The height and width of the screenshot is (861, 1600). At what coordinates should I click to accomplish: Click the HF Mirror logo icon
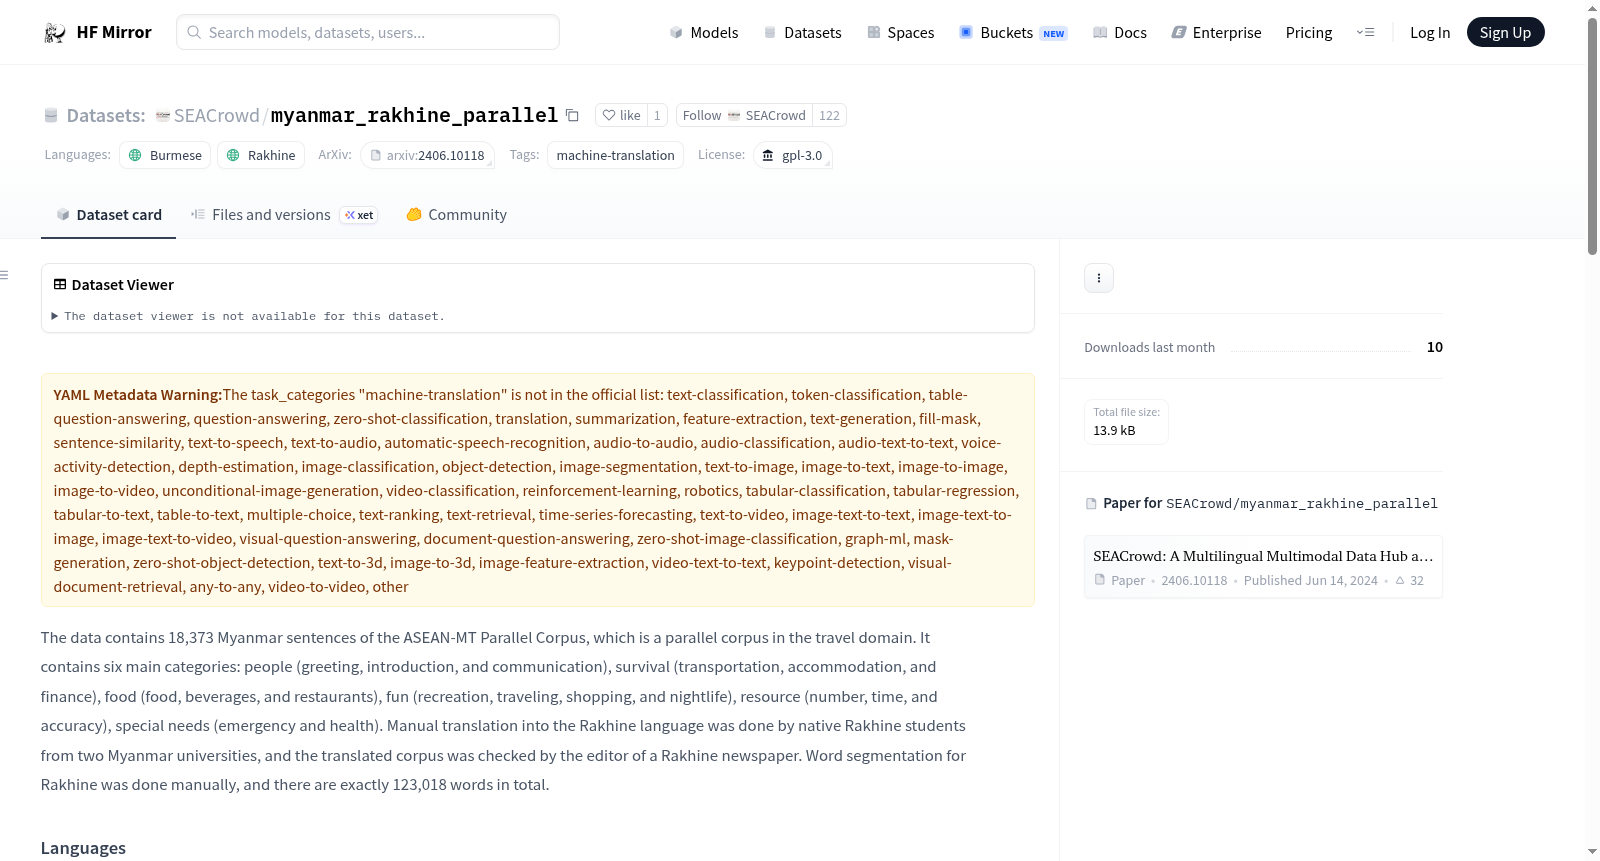click(x=55, y=32)
